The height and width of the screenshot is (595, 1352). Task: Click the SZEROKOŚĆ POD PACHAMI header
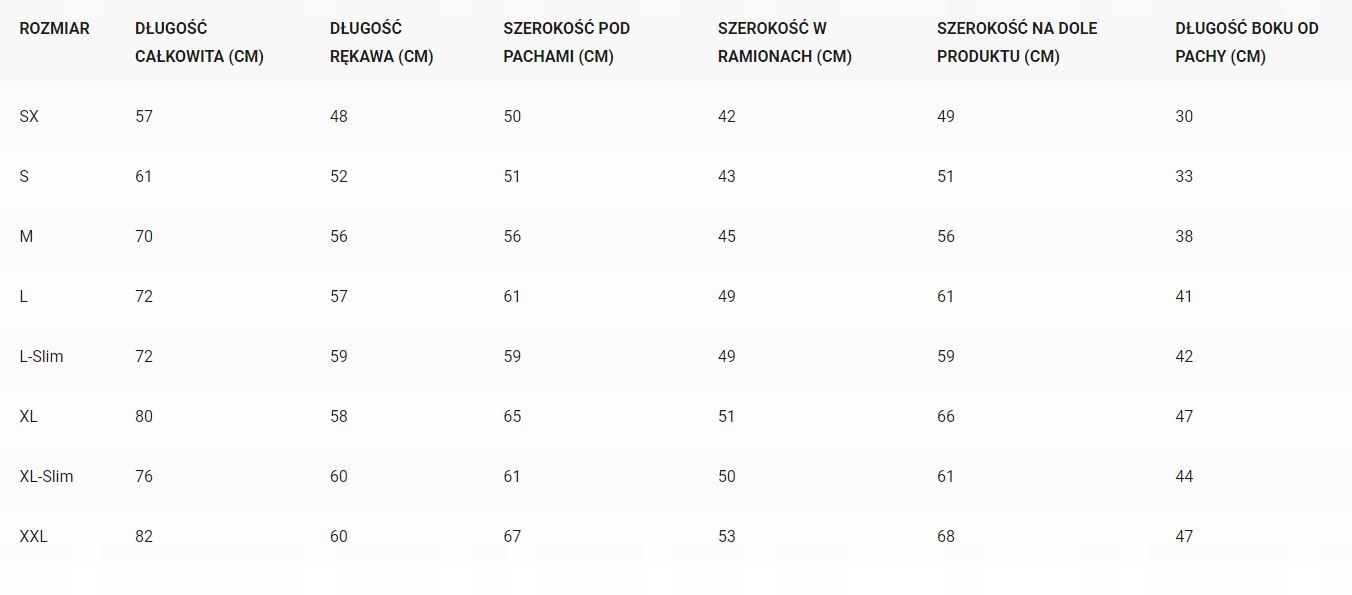pyautogui.click(x=566, y=43)
